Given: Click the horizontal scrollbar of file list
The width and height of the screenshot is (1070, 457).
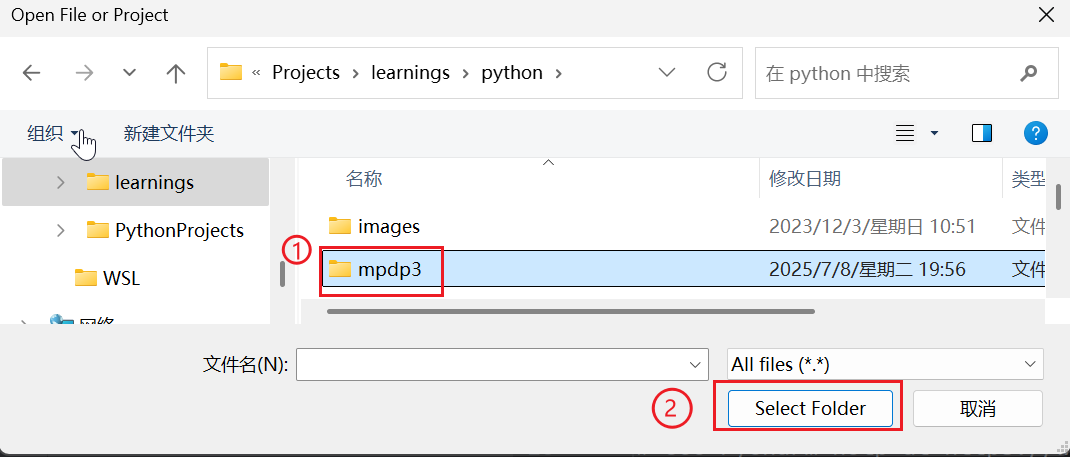Looking at the screenshot, I should click(x=570, y=312).
